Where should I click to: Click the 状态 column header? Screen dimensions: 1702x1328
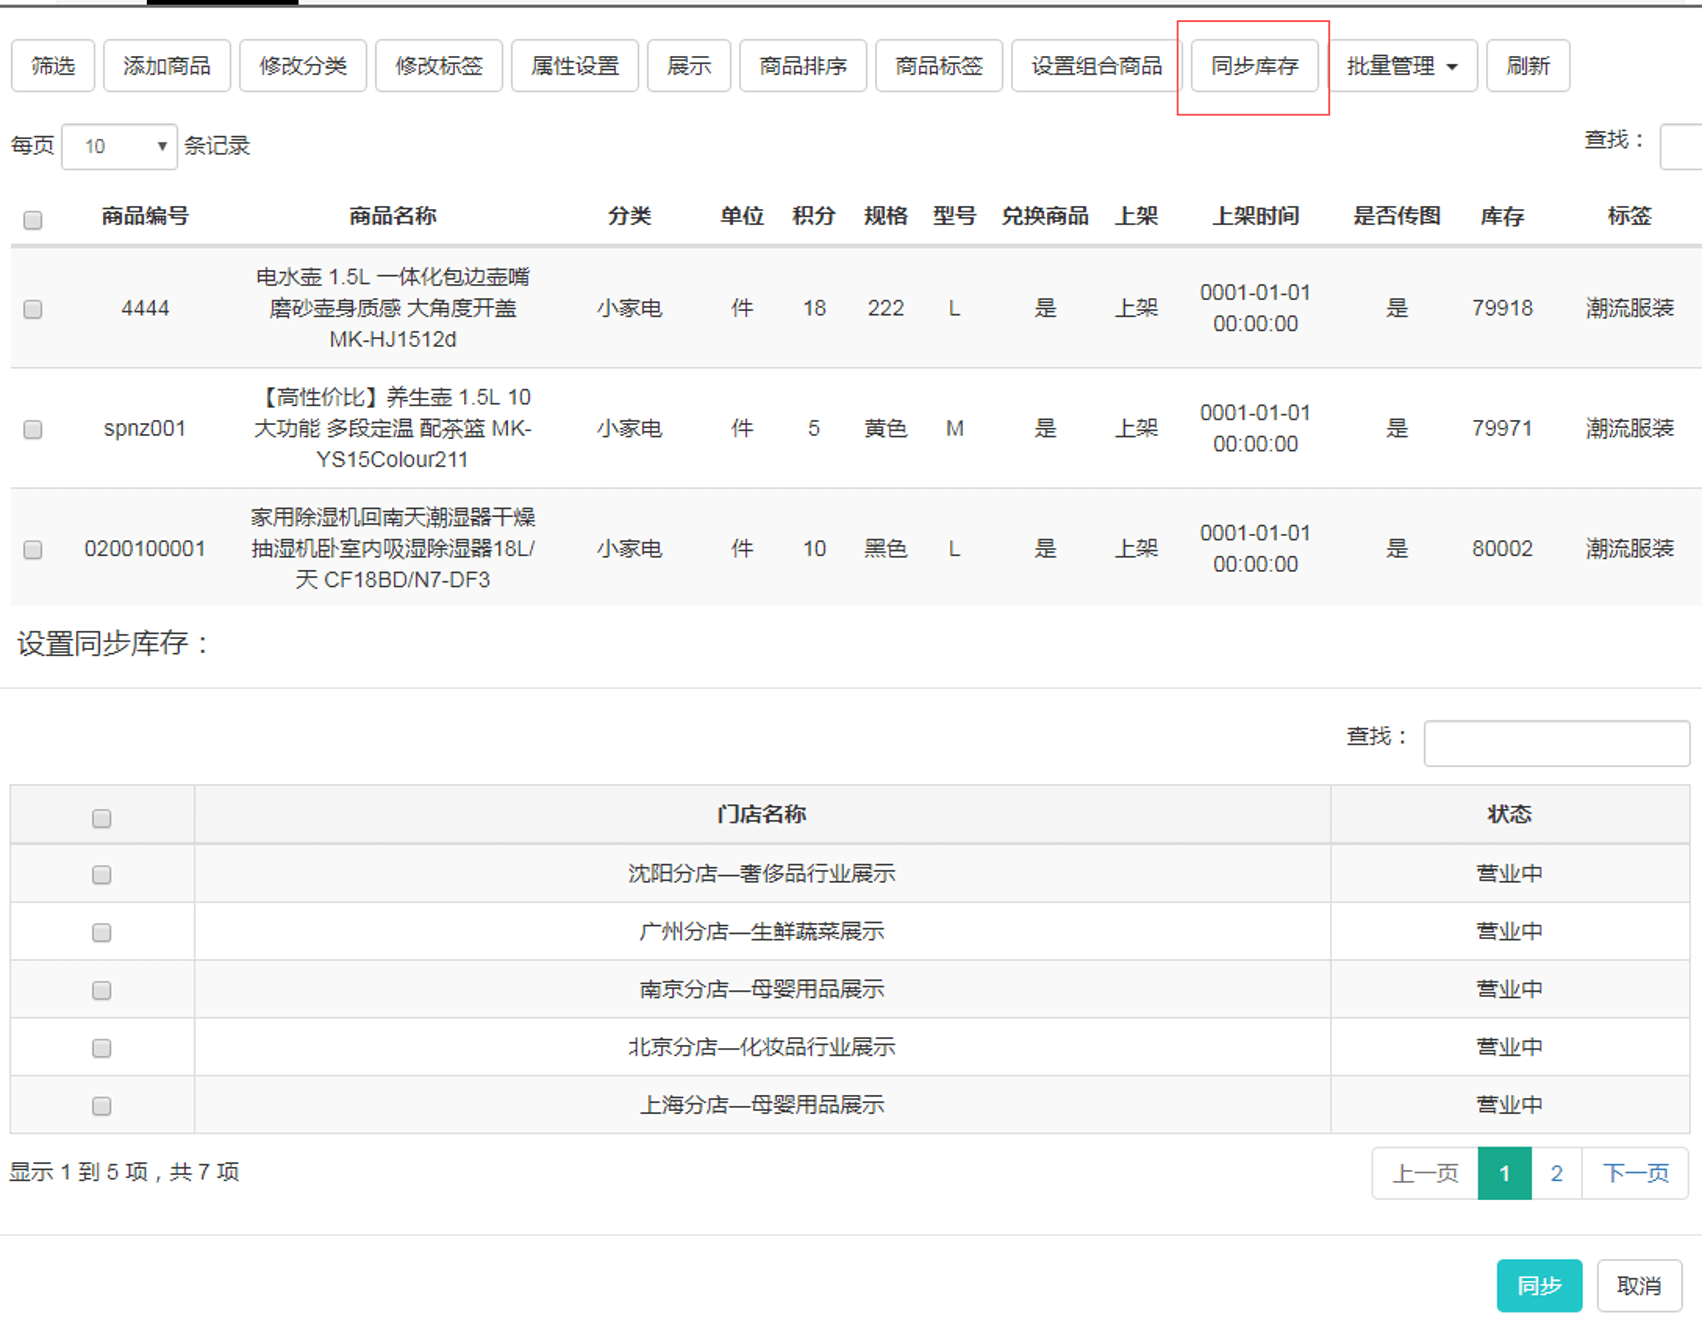click(1509, 814)
